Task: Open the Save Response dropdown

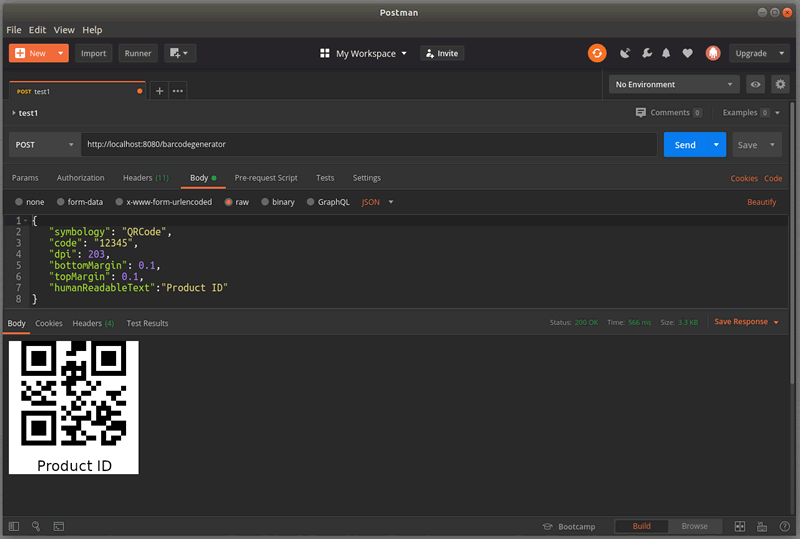Action: [x=746, y=322]
